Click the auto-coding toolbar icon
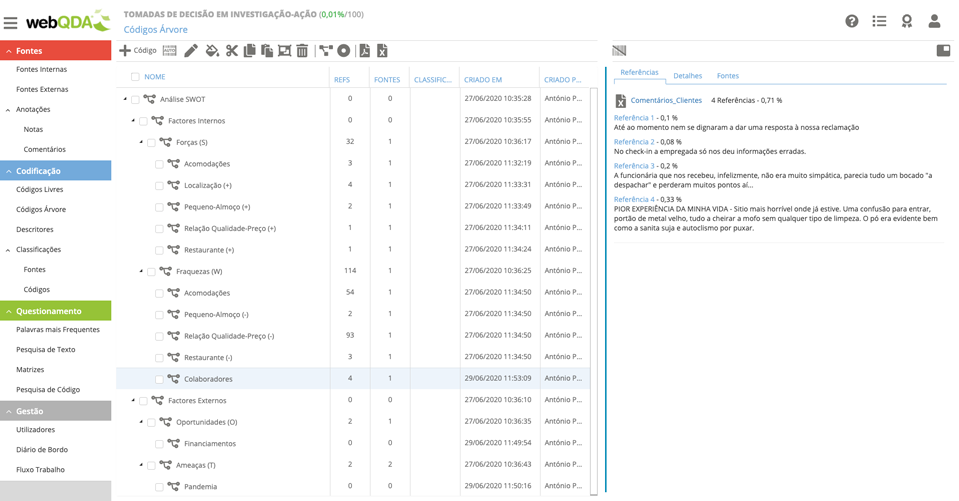 point(169,51)
